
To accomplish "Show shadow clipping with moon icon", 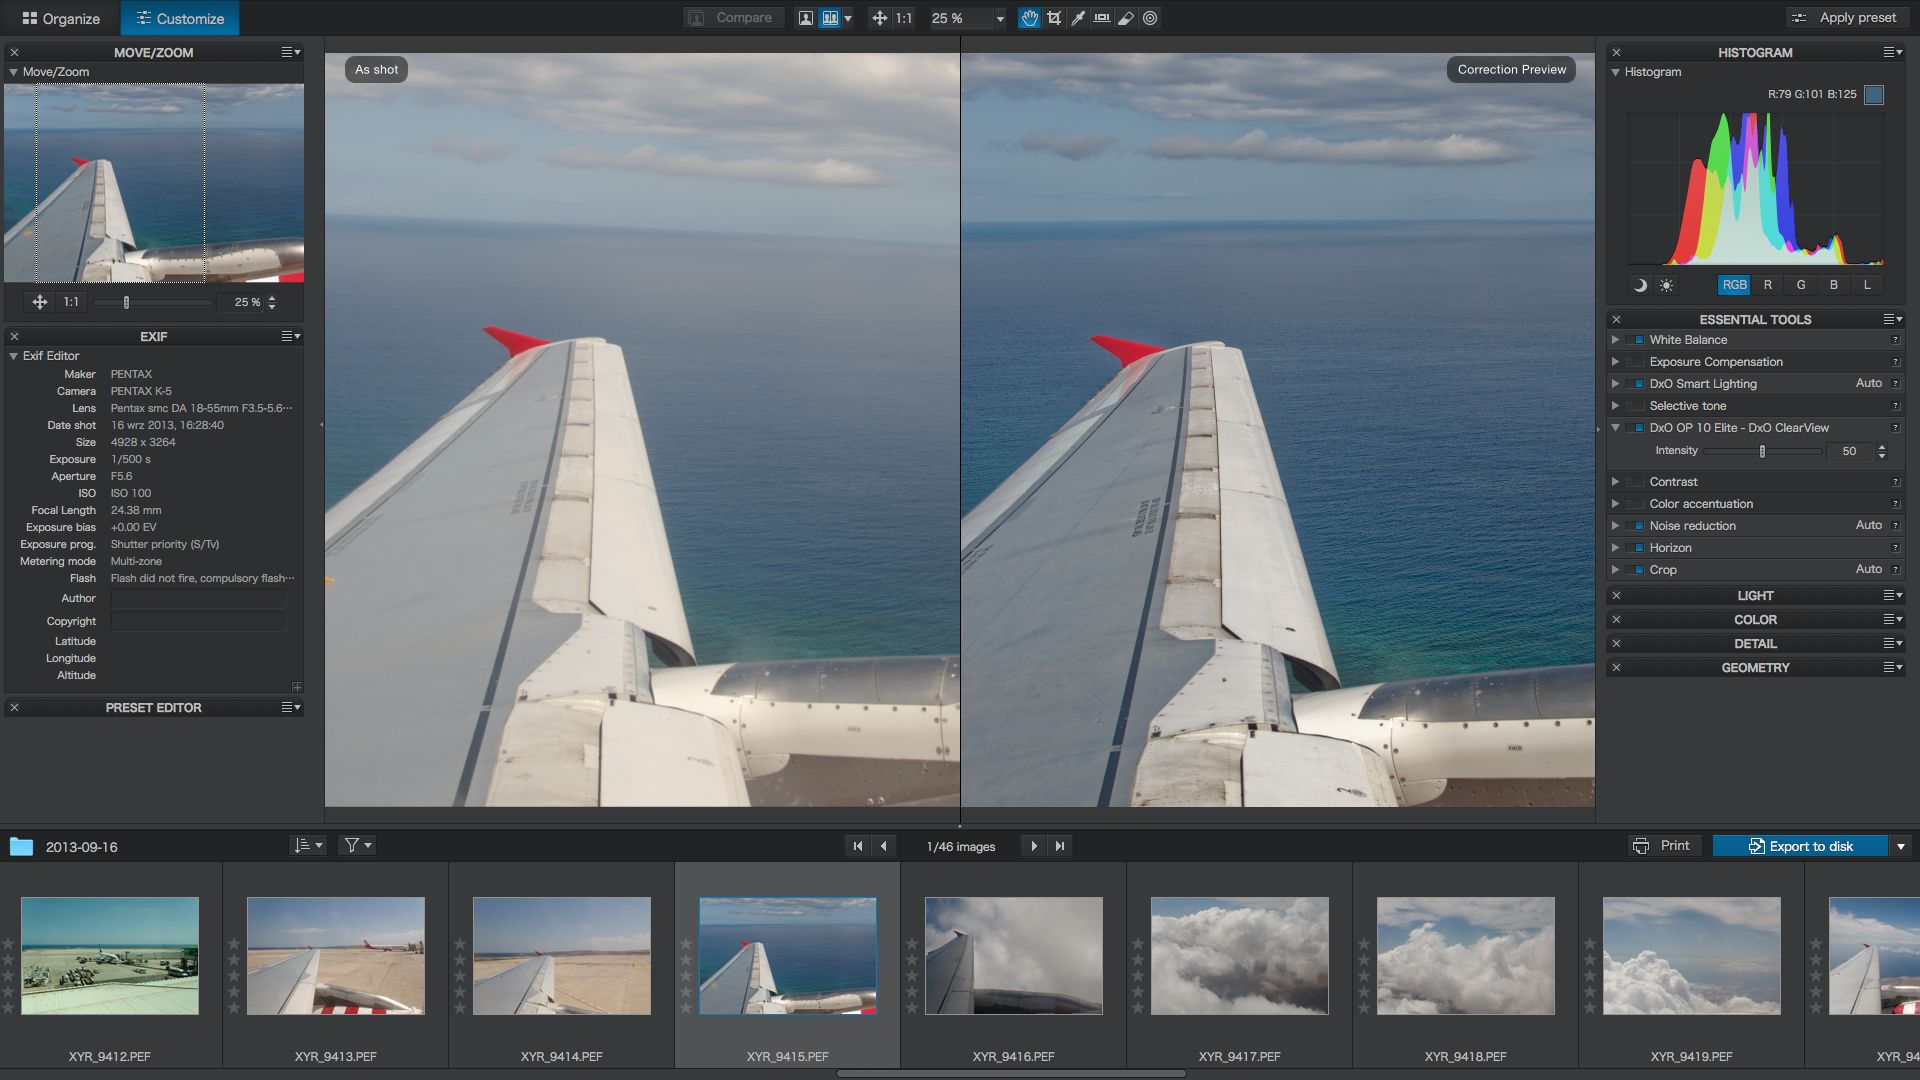I will point(1640,285).
